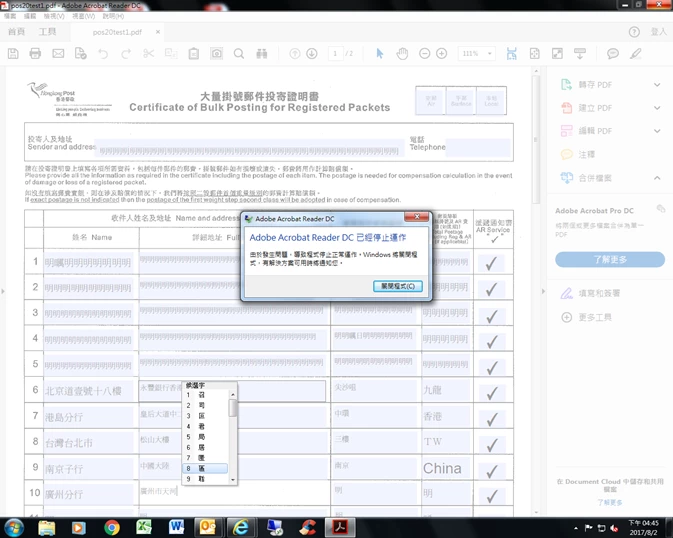Open the Home tab
The height and width of the screenshot is (538, 673).
16,32
